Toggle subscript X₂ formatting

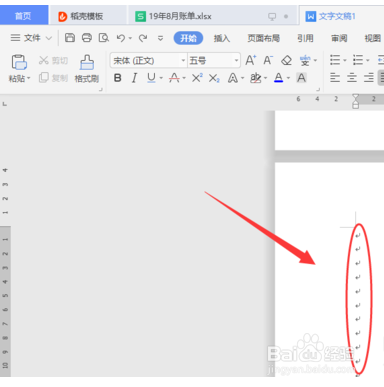[214, 78]
